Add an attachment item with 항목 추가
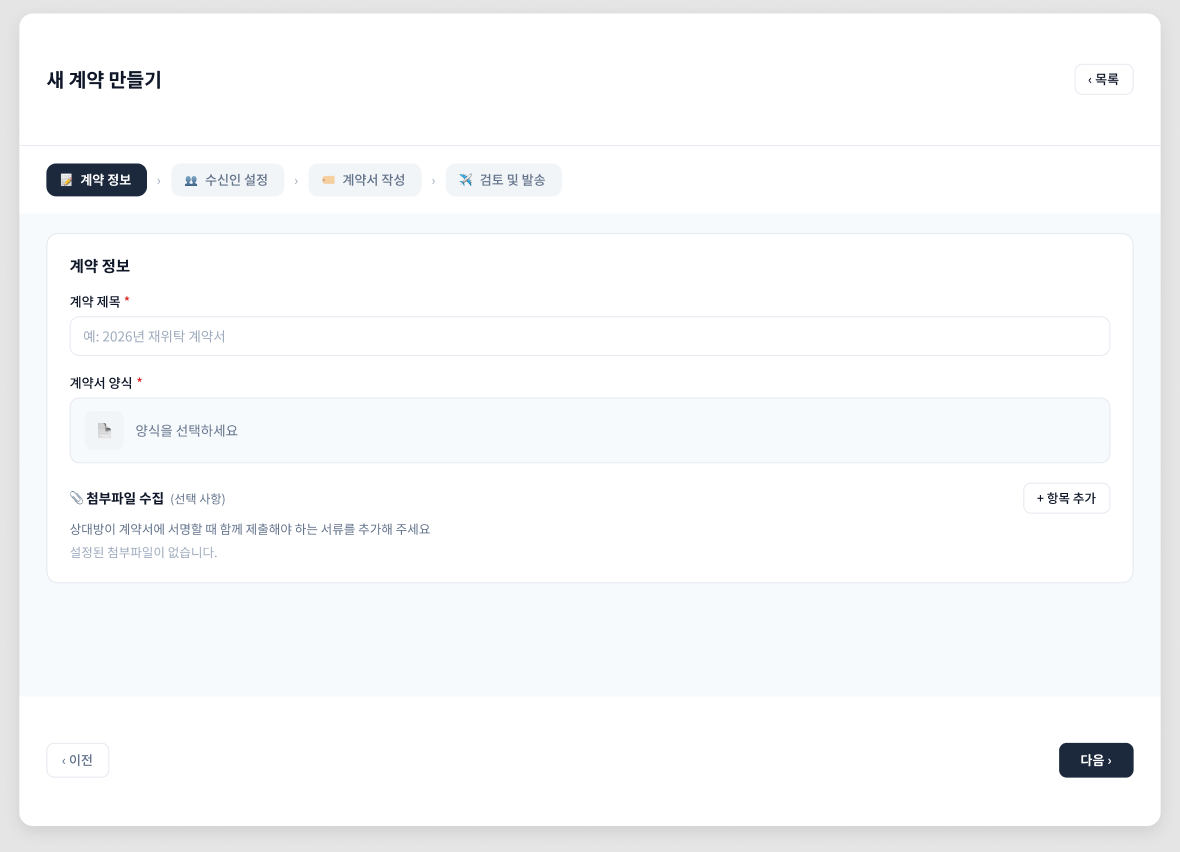Viewport: 1180px width, 852px height. click(1066, 498)
